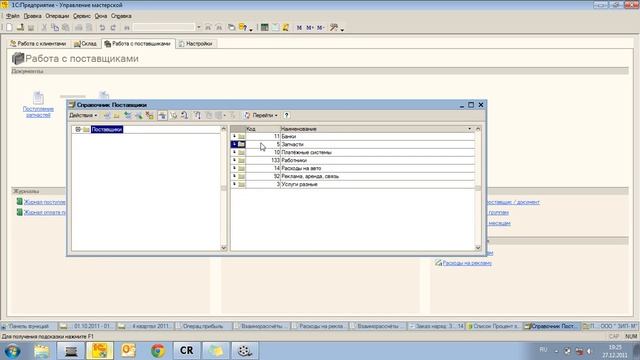This screenshot has width=640, height=360.
Task: Open the Операции menu
Action: pyautogui.click(x=57, y=16)
